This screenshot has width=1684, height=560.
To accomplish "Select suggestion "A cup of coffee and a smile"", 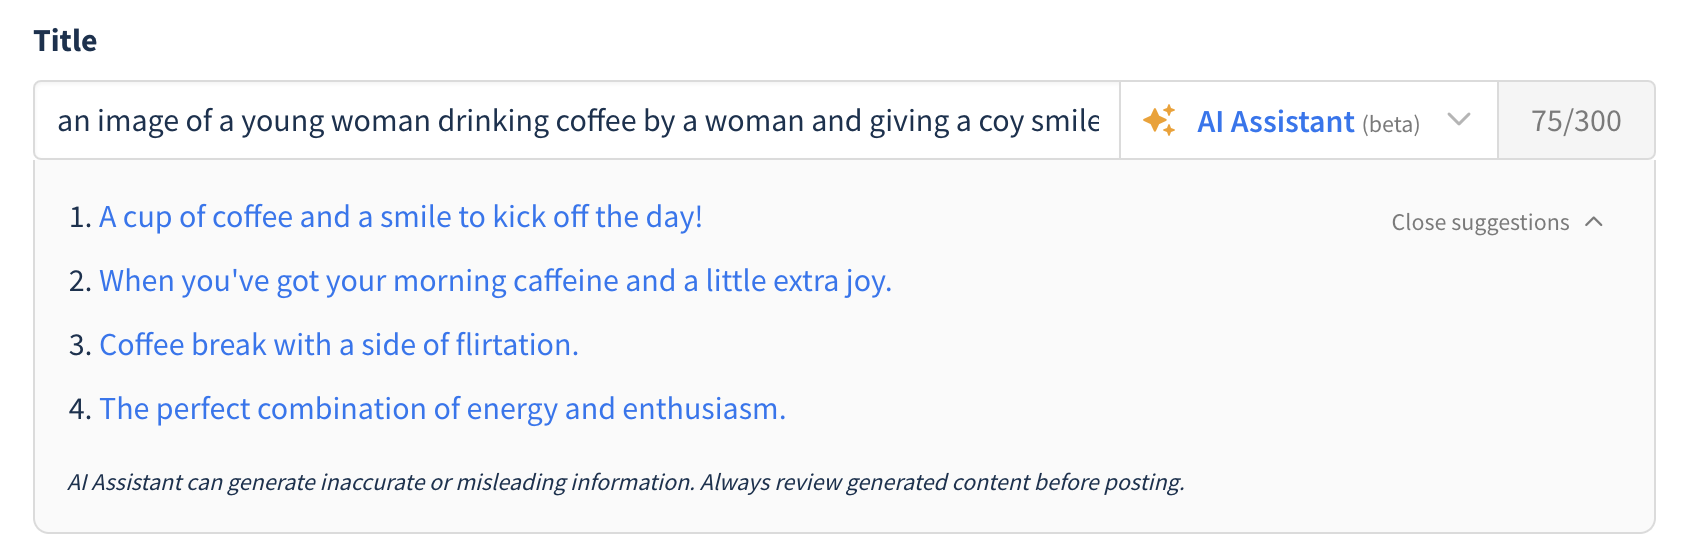I will click(x=401, y=217).
